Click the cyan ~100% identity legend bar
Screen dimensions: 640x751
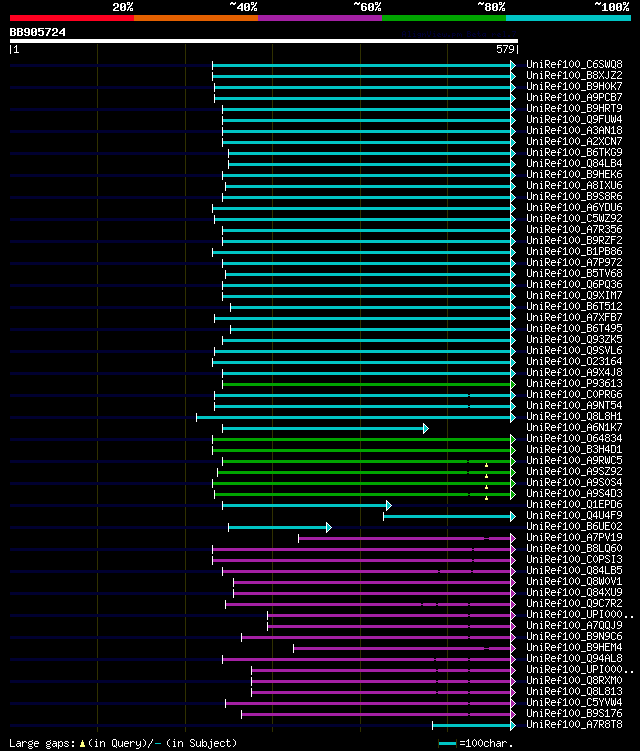(568, 18)
